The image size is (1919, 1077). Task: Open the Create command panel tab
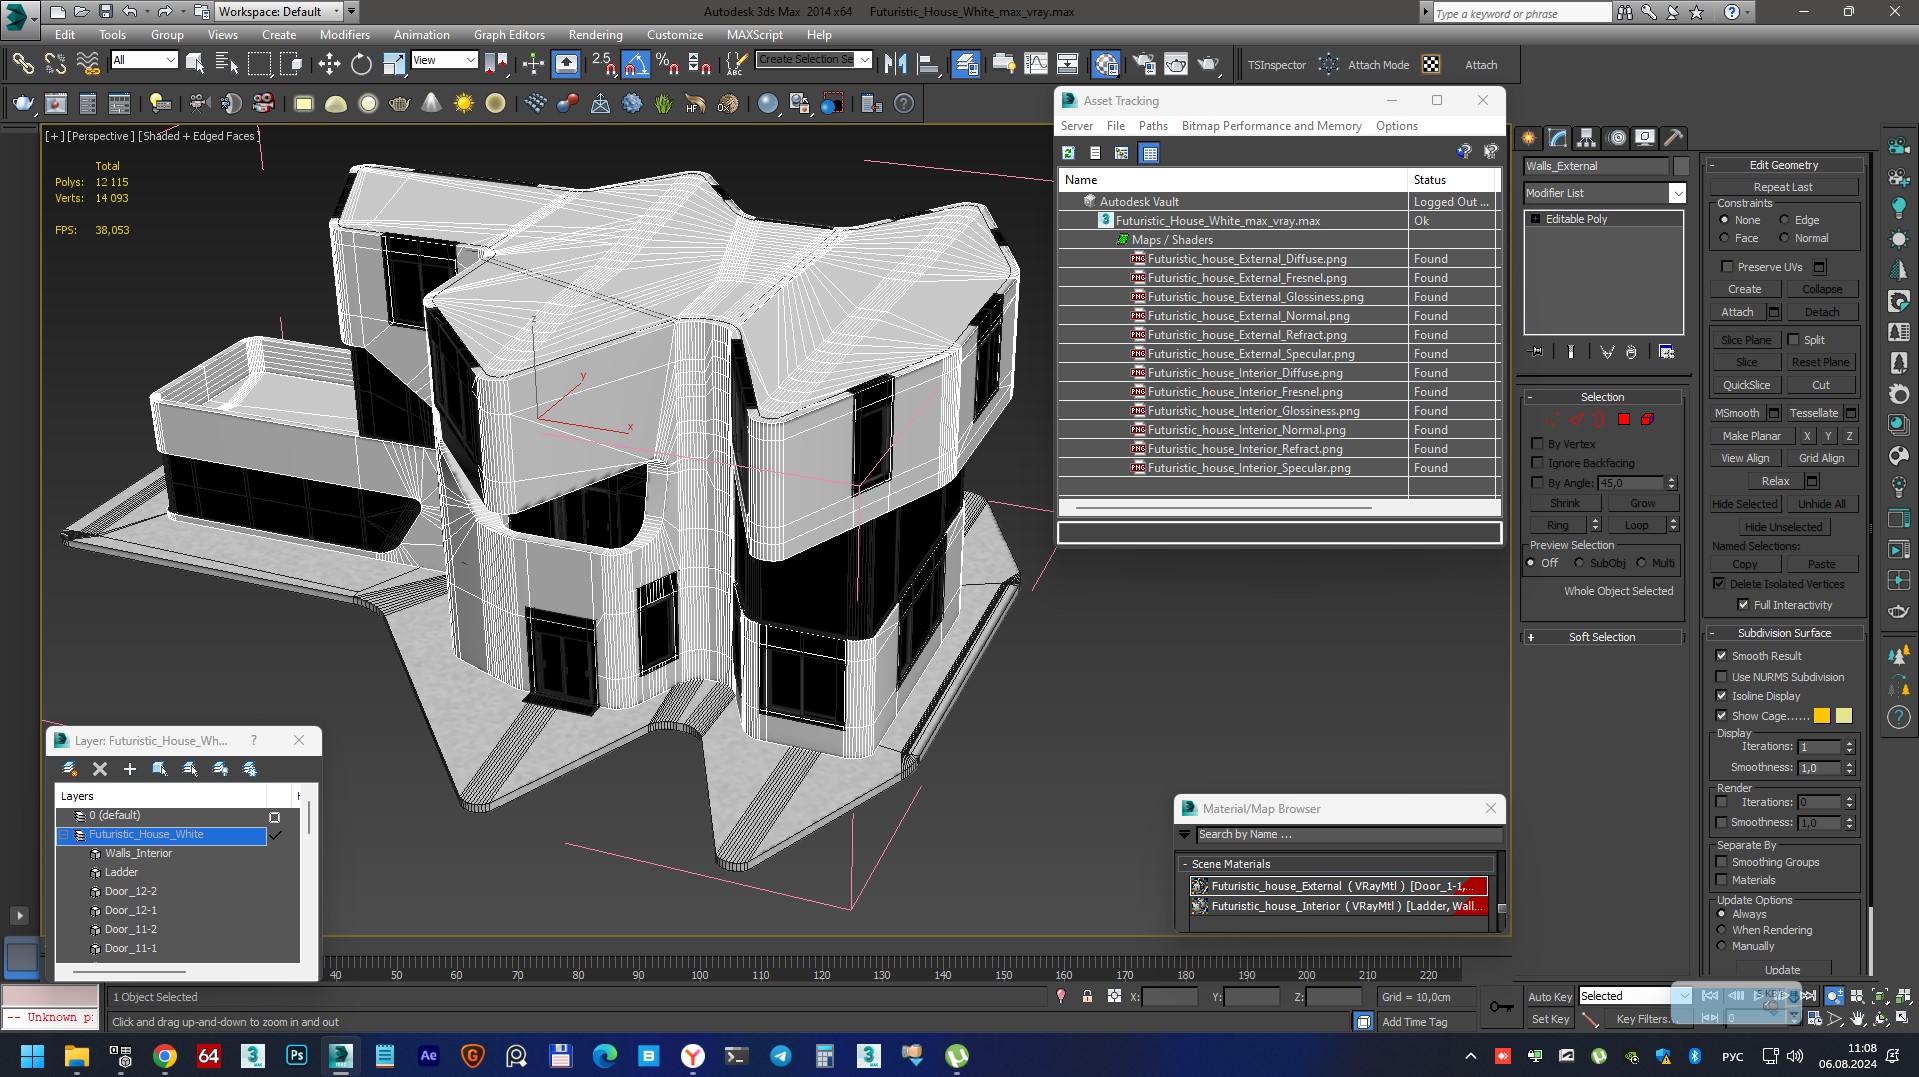click(1529, 138)
